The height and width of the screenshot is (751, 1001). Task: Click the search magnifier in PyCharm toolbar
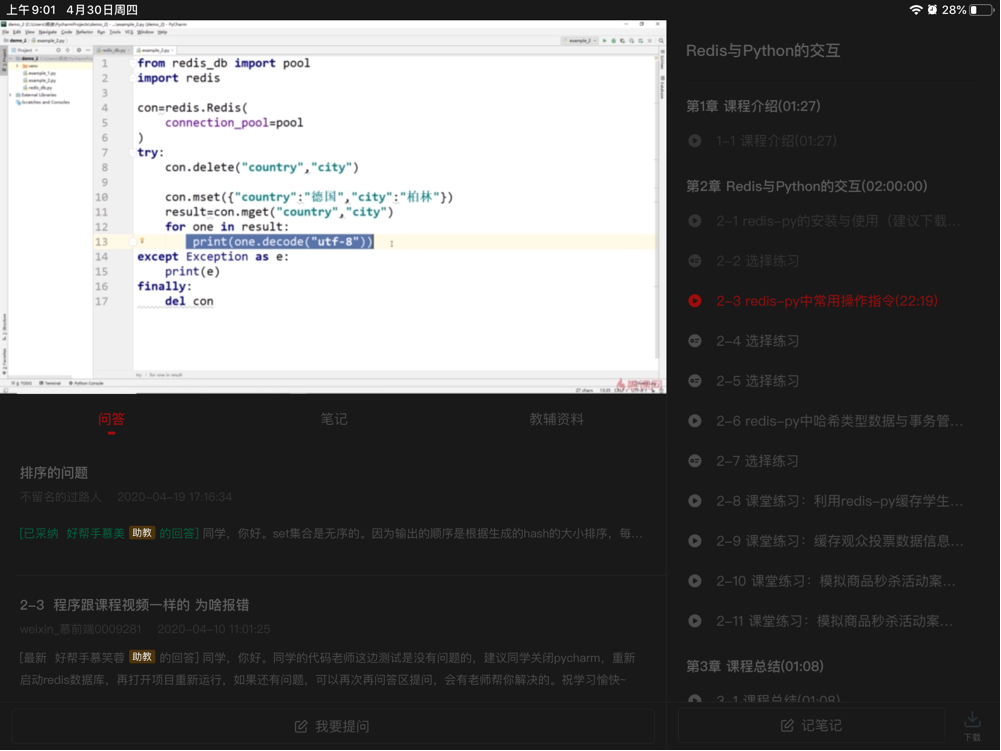coord(661,41)
